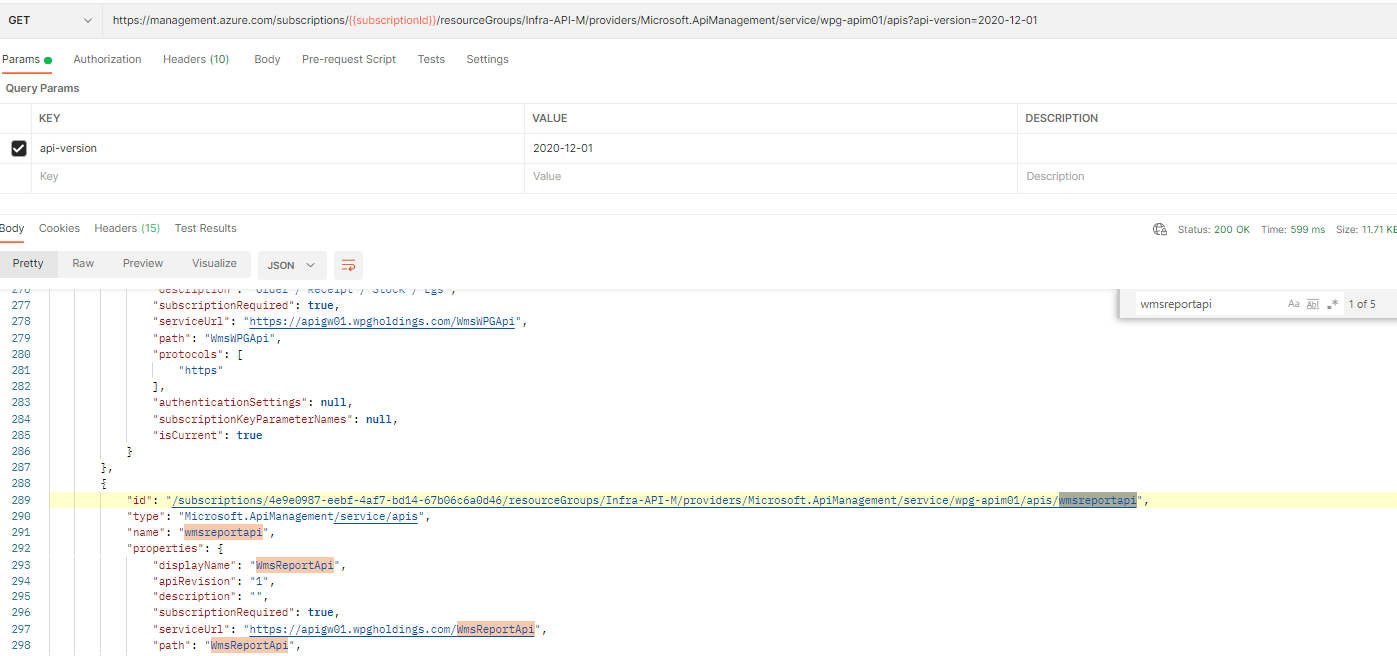The width and height of the screenshot is (1397, 656).
Task: Click the "https" protocol value on line 281
Action: 201,370
